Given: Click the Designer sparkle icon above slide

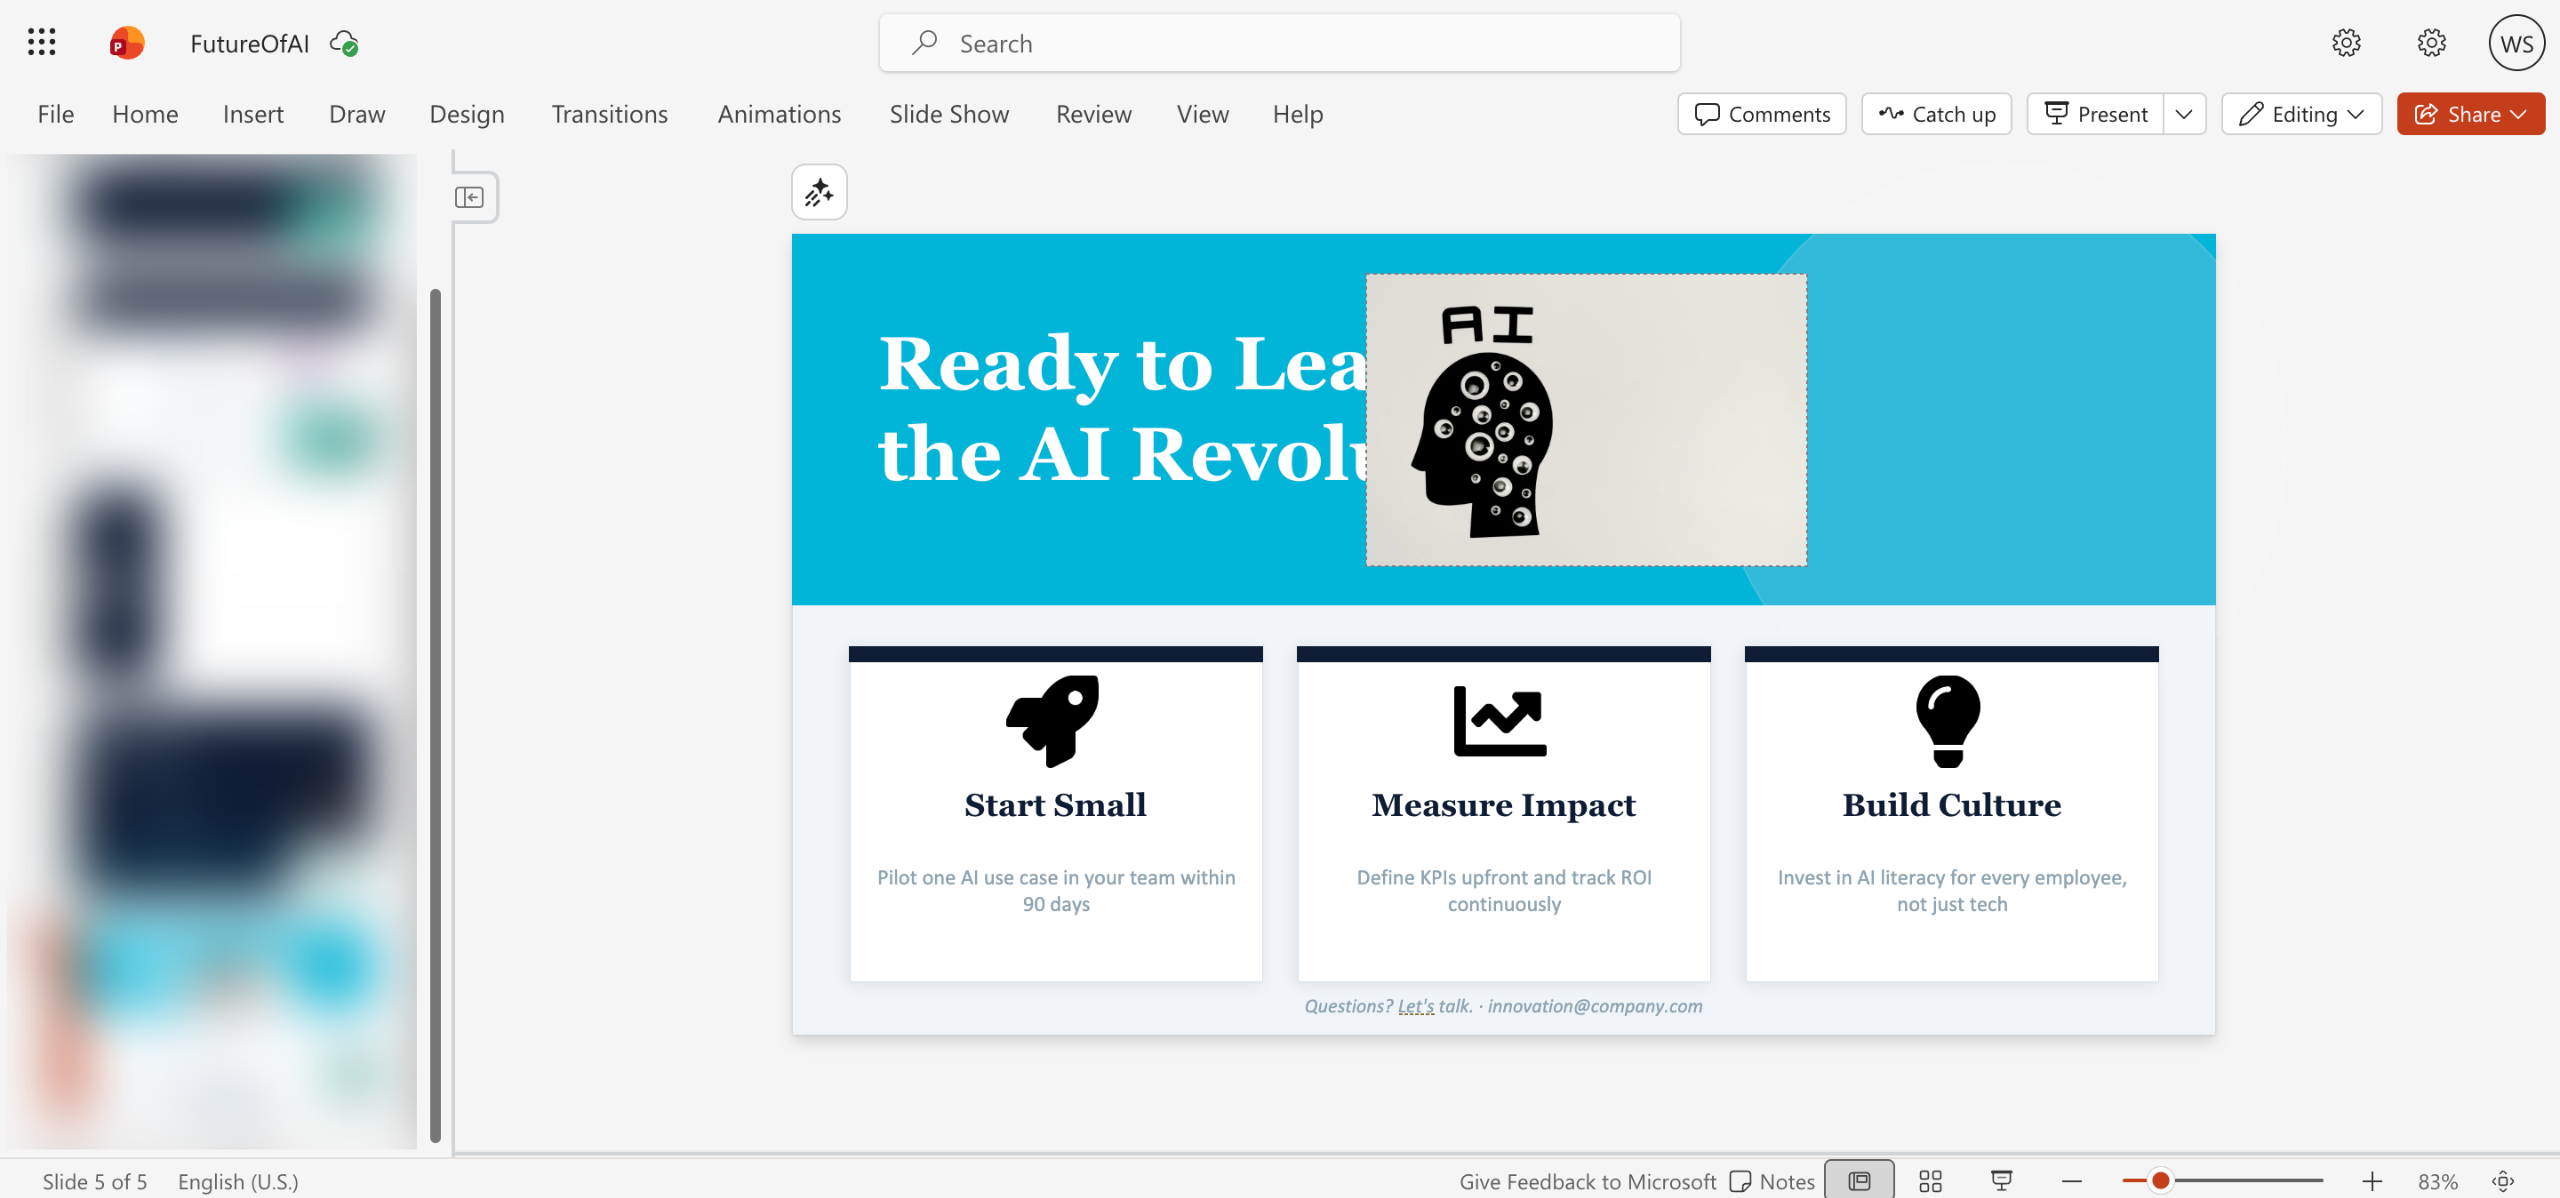Looking at the screenshot, I should [819, 192].
